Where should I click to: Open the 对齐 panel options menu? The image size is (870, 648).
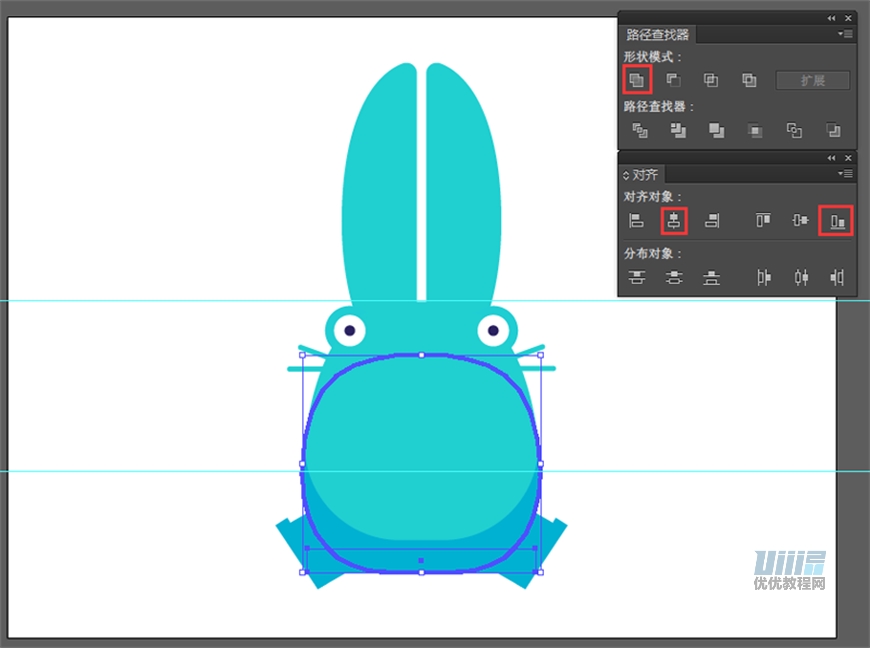click(x=845, y=174)
